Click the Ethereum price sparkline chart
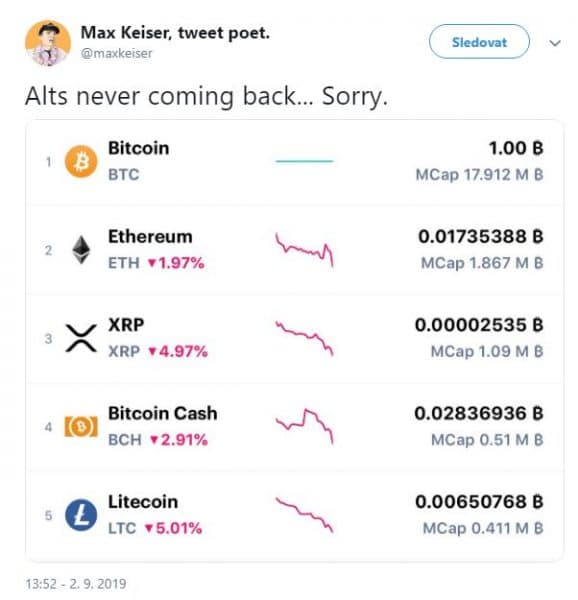 (x=304, y=249)
